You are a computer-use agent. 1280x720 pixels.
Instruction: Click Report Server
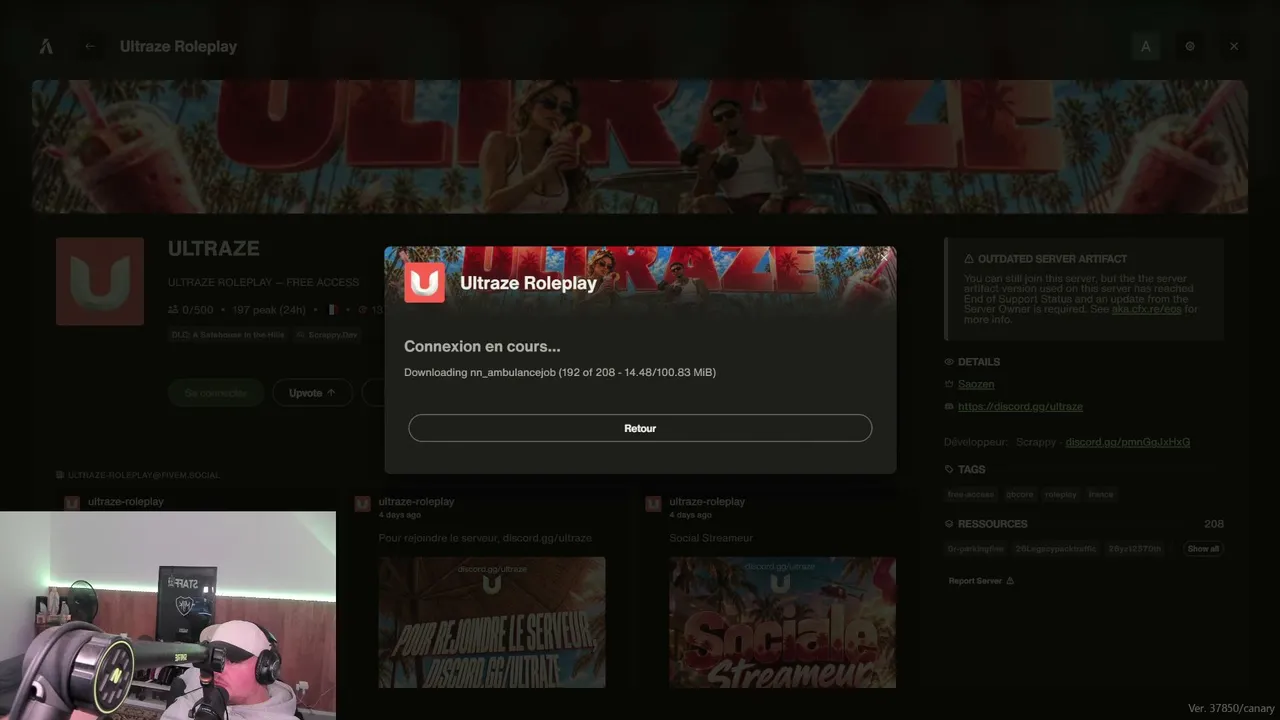(x=980, y=581)
